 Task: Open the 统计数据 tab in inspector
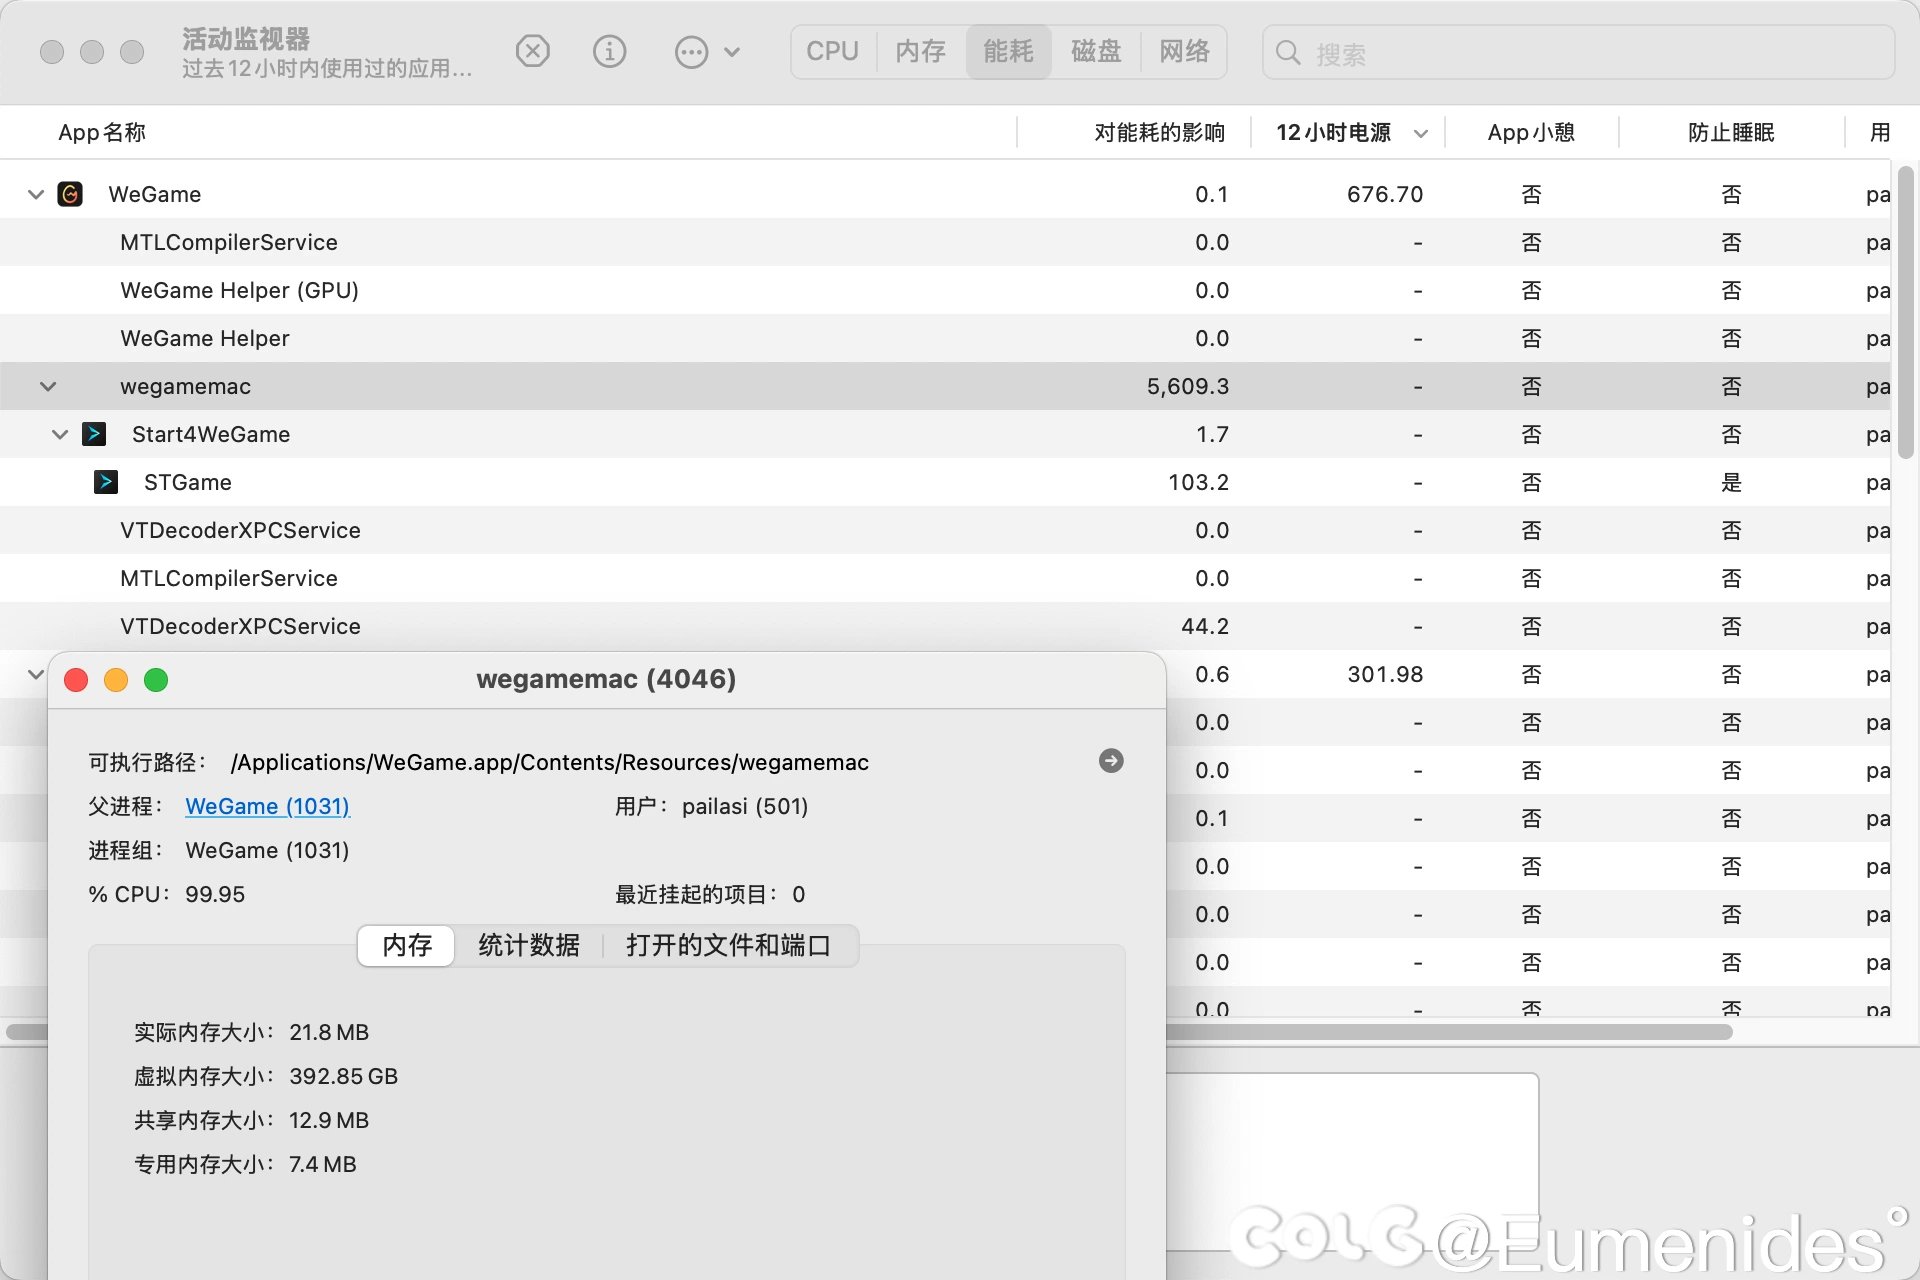point(528,945)
